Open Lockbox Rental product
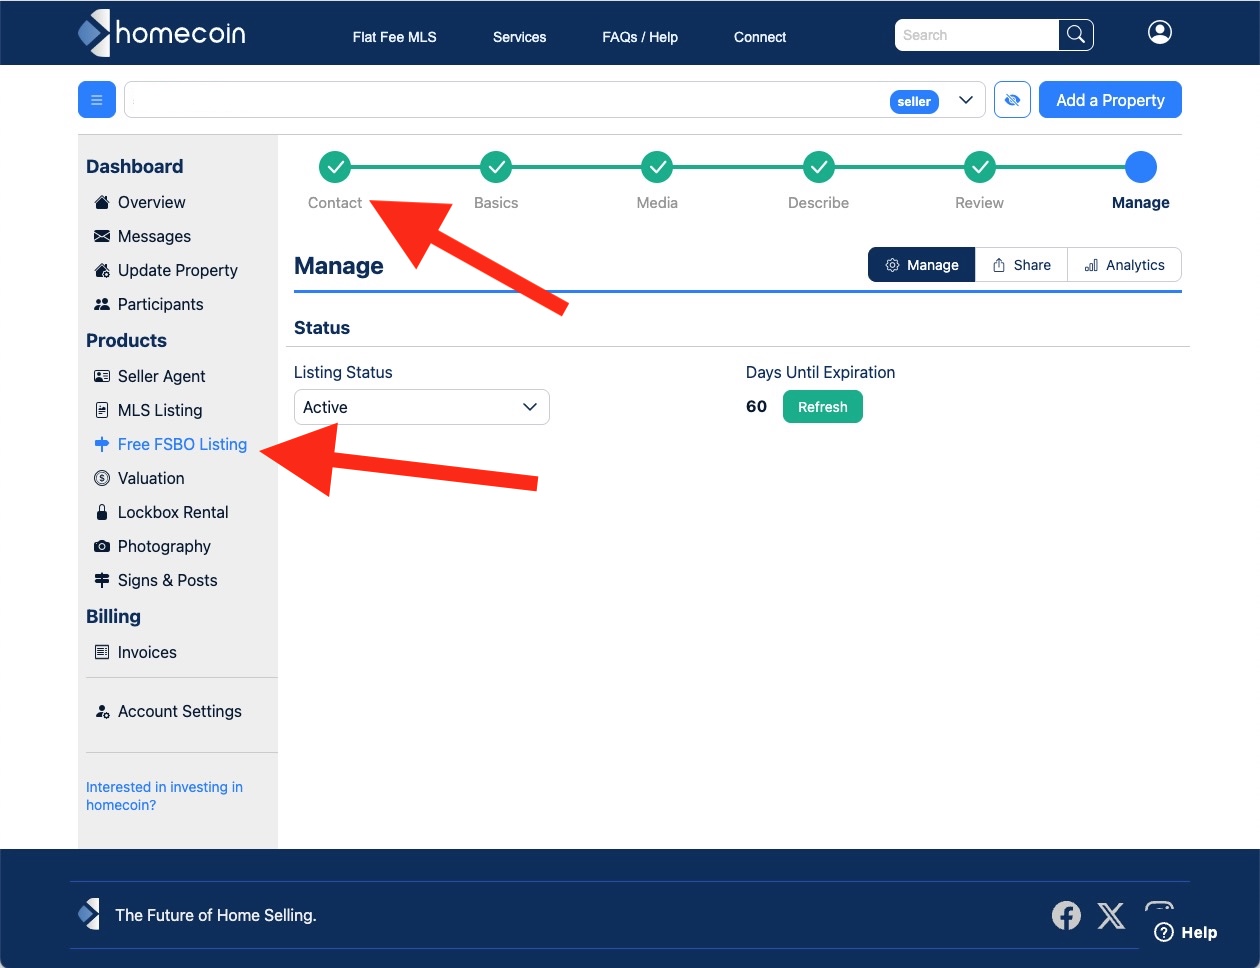Screen dimensions: 1260x968 tap(162, 512)
